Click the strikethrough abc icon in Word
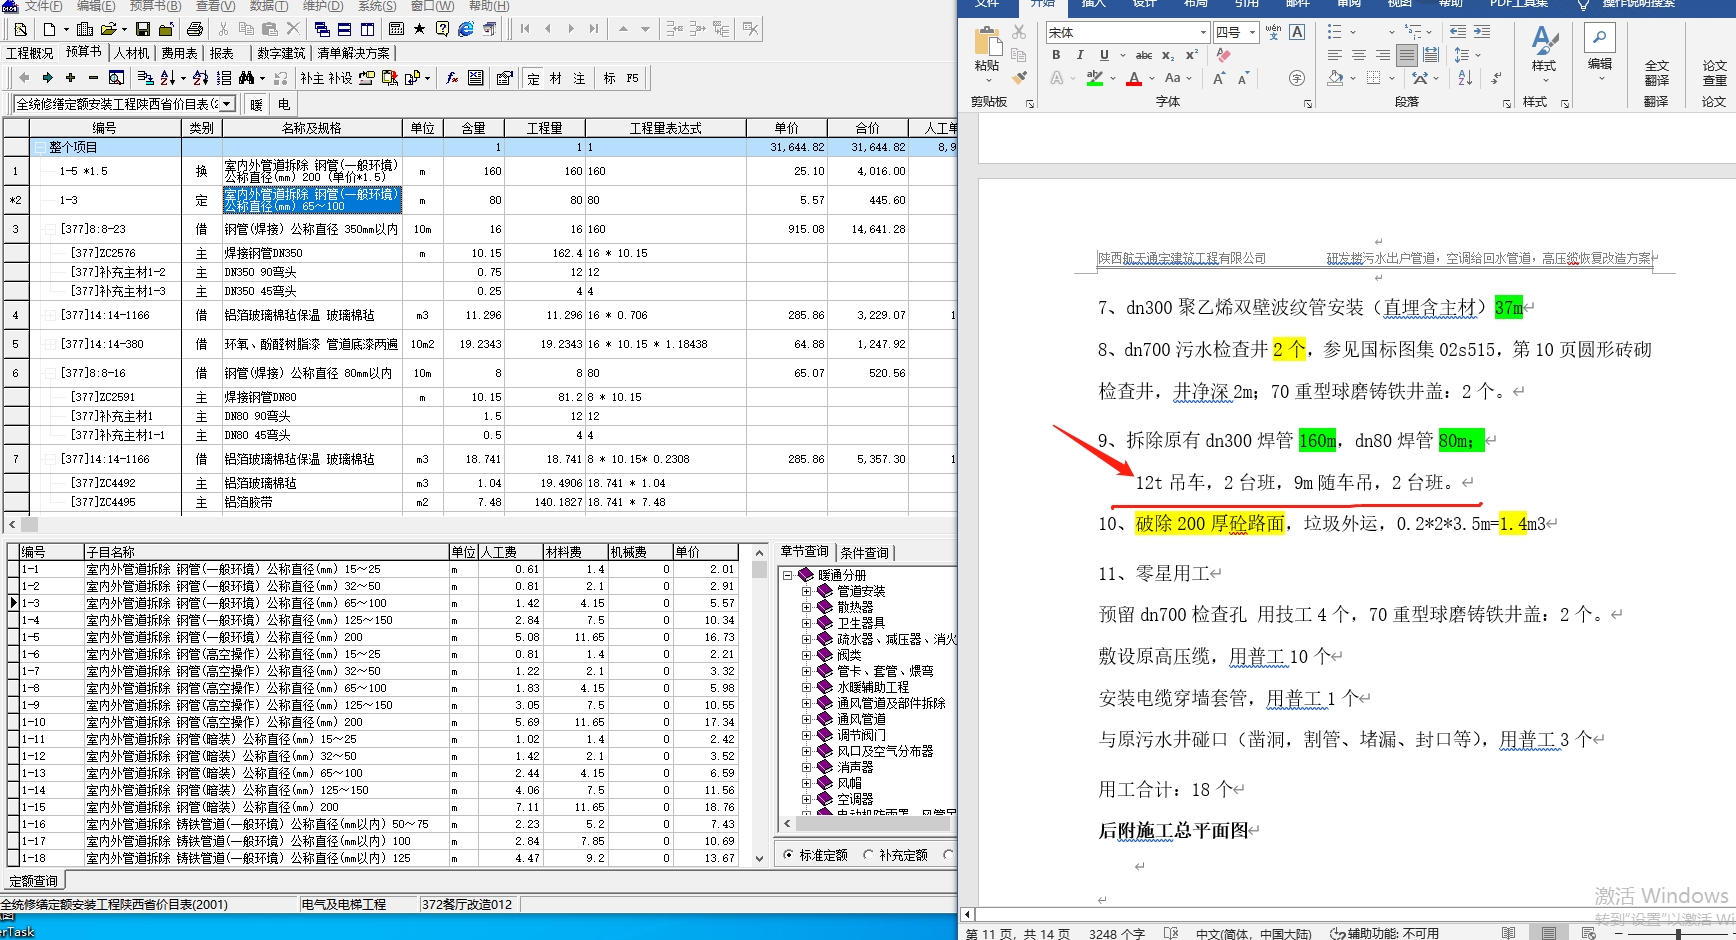Screen dimensions: 1736x940 1144,55
